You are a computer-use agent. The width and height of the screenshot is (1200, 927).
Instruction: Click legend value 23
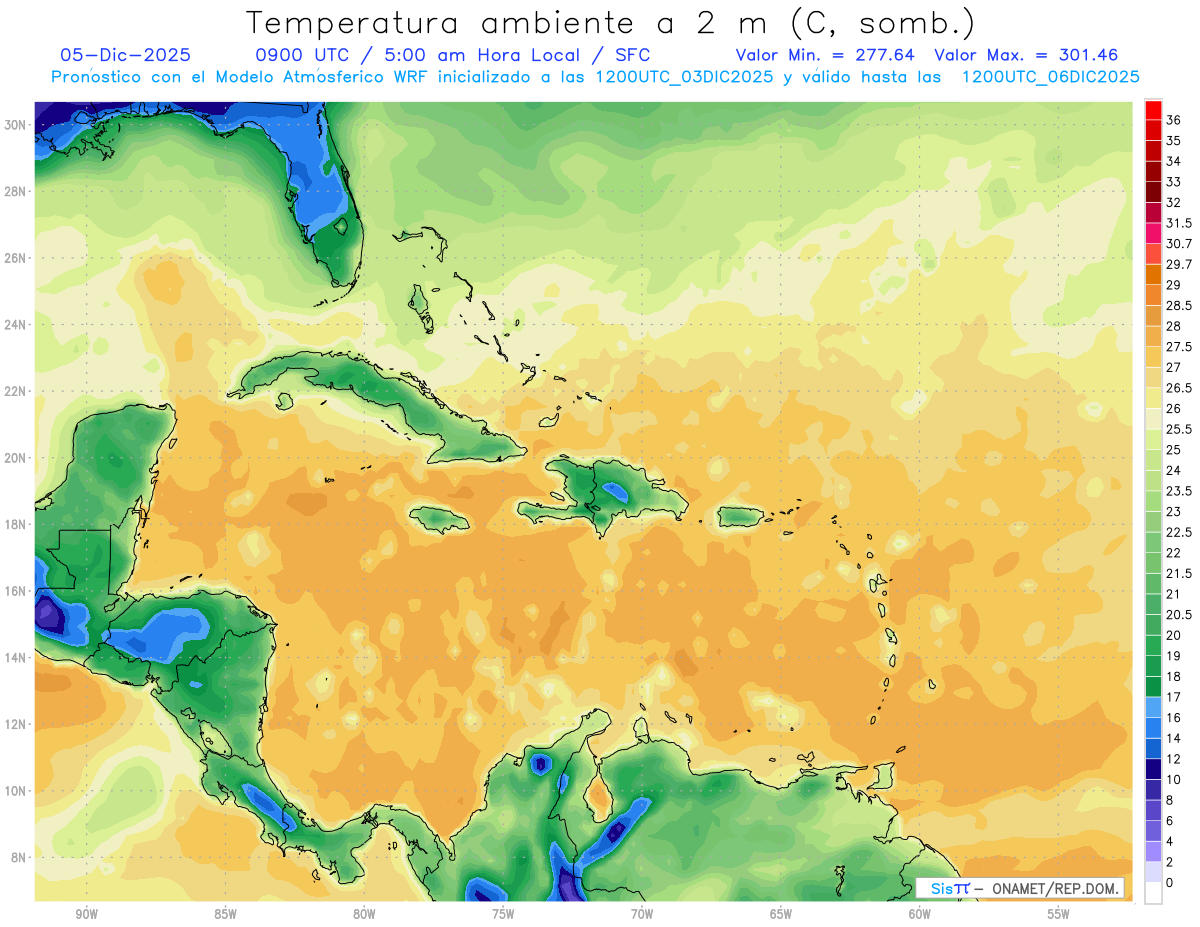tap(1174, 511)
